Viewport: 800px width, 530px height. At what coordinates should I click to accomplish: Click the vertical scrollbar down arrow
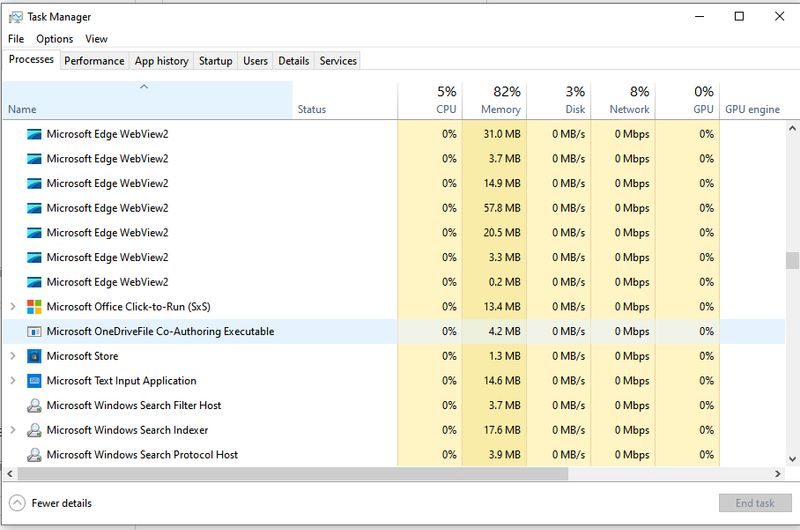point(792,459)
